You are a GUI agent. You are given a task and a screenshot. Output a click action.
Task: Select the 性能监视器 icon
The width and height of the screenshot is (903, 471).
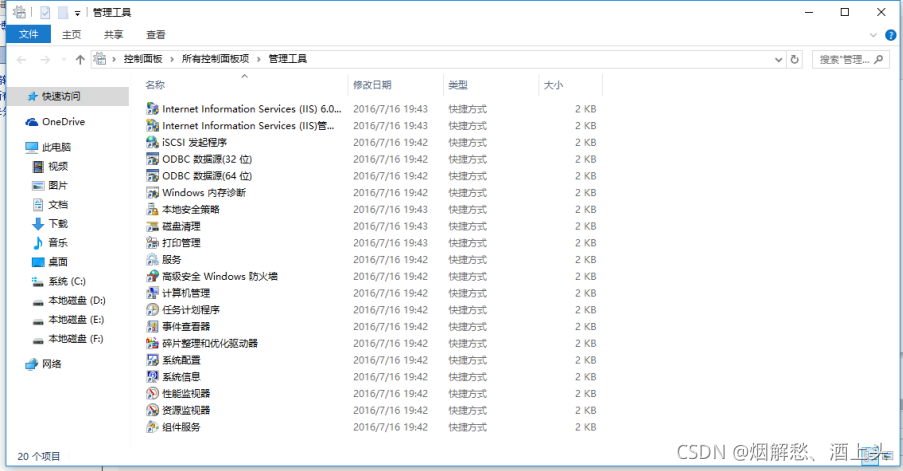click(153, 393)
